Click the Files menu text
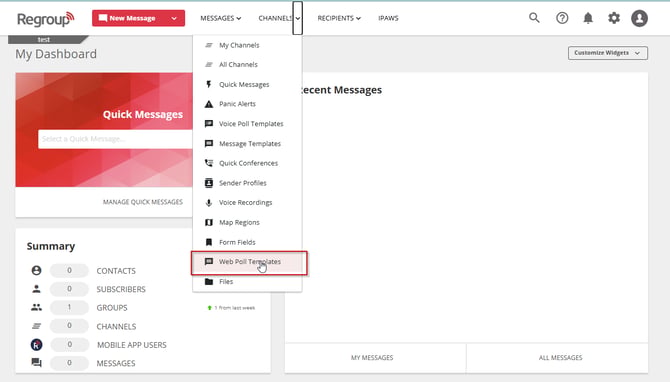 point(226,282)
